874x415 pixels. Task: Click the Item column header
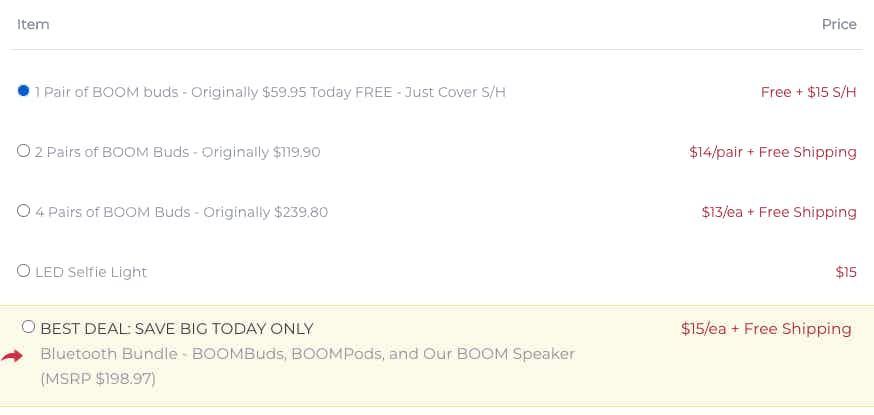point(33,25)
